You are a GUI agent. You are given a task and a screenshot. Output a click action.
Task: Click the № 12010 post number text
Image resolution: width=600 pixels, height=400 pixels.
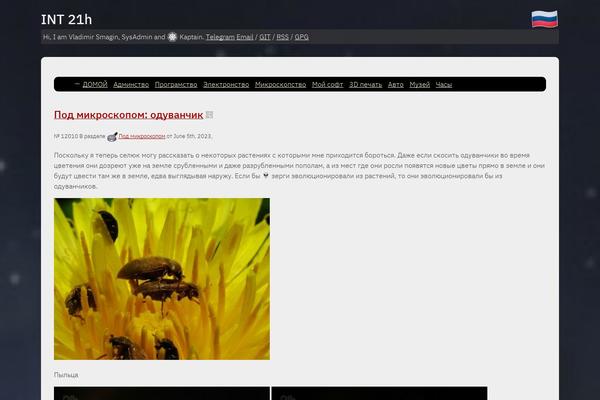click(66, 136)
